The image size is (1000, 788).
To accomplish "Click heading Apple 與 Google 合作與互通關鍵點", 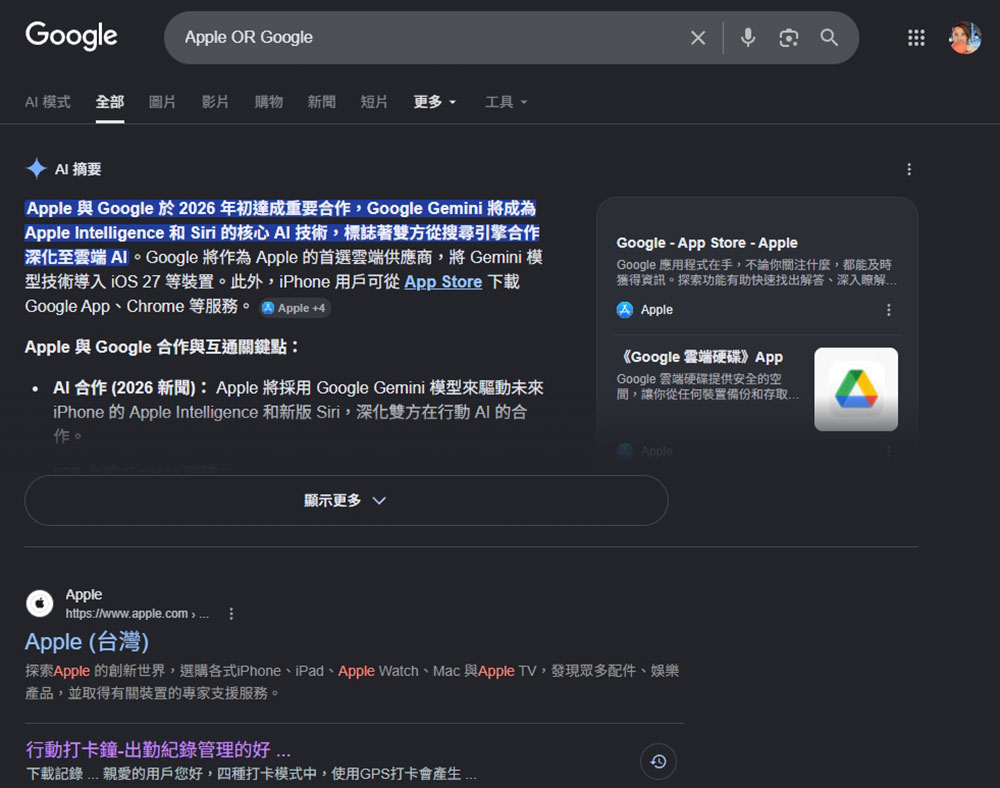I will [x=162, y=347].
